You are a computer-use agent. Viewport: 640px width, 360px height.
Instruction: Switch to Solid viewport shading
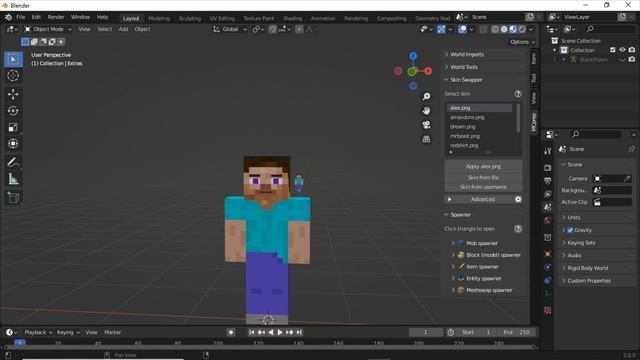(x=504, y=29)
